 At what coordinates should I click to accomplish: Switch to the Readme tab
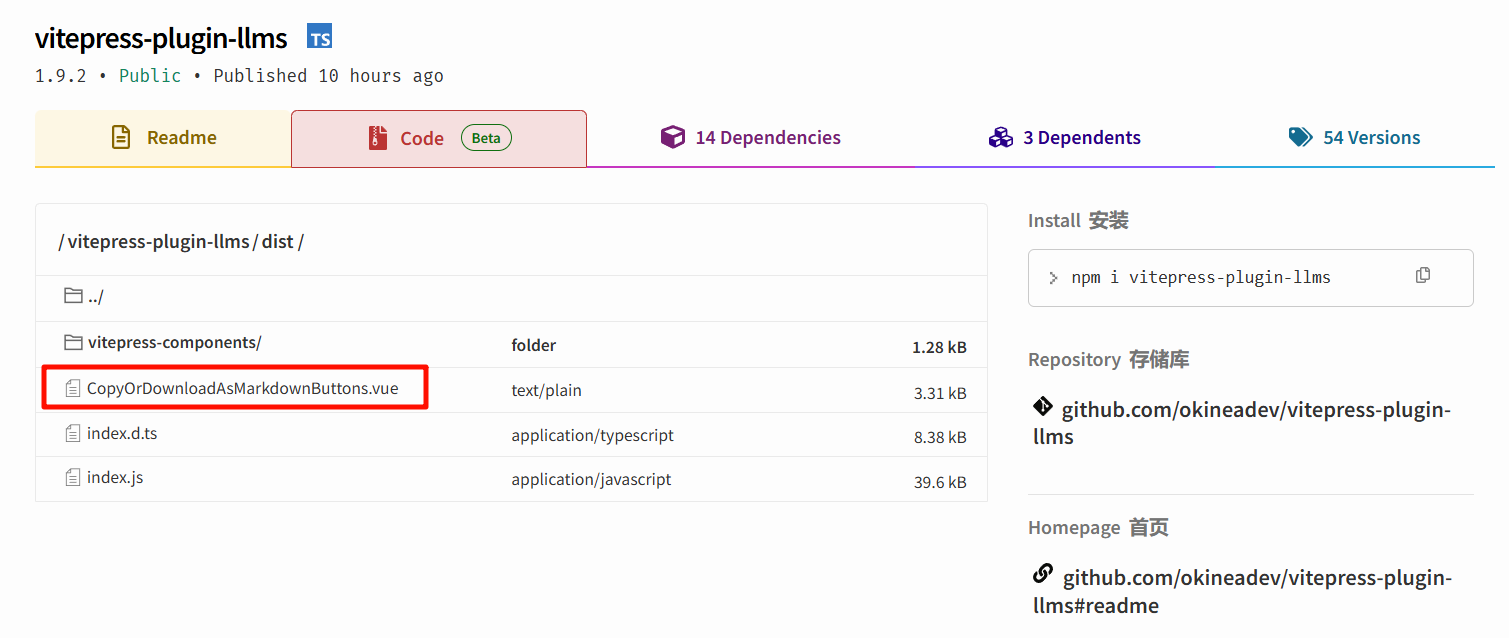163,138
